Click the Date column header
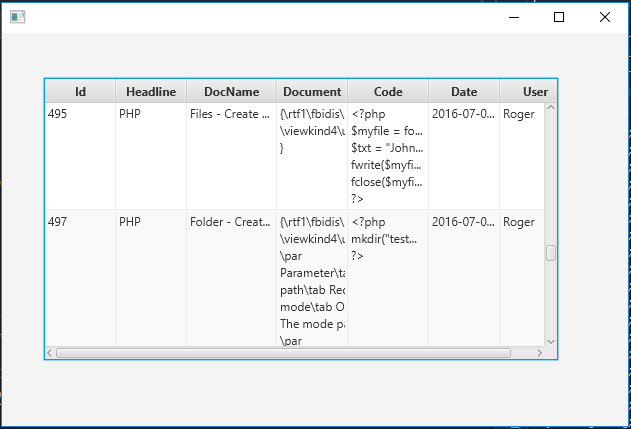This screenshot has width=631, height=429. click(x=464, y=92)
